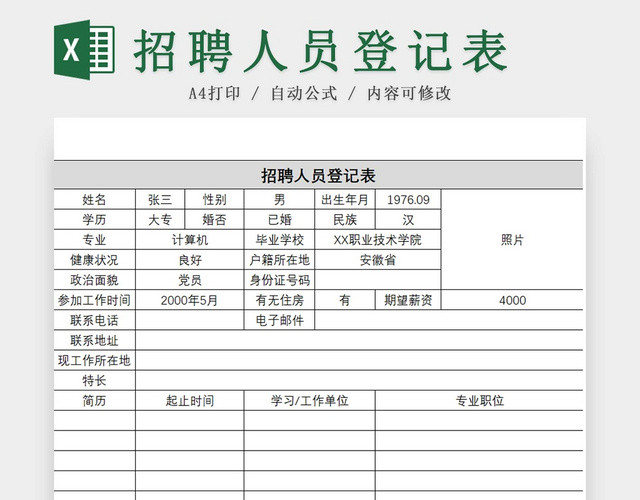640x500 pixels.
Task: Select the 专业 label cell in top section
Action: (94, 240)
